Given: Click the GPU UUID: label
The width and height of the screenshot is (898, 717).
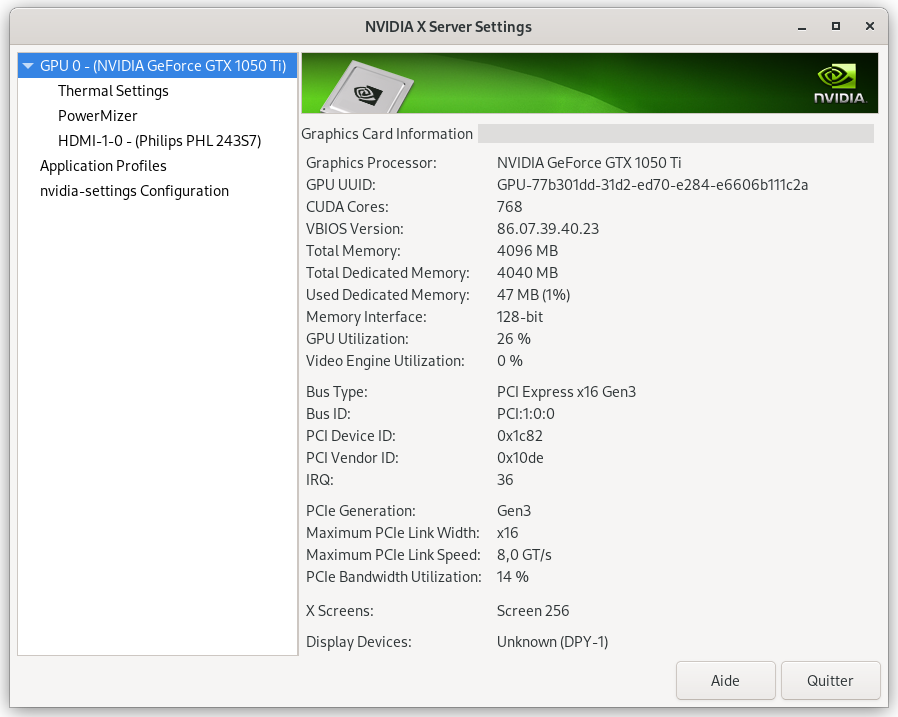Looking at the screenshot, I should point(341,185).
